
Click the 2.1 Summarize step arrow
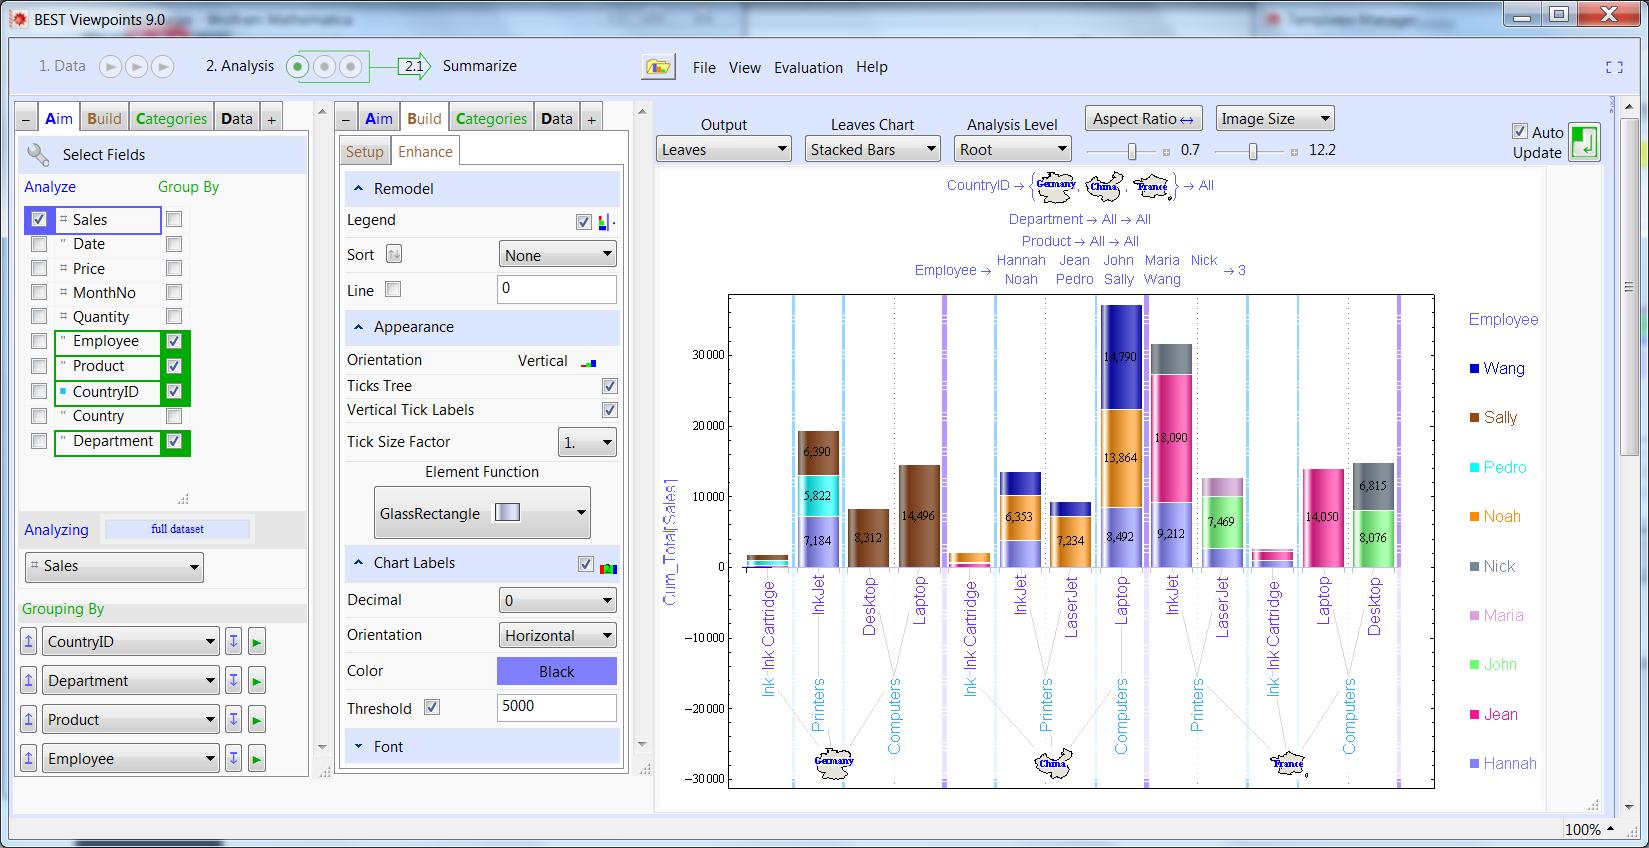(x=413, y=66)
